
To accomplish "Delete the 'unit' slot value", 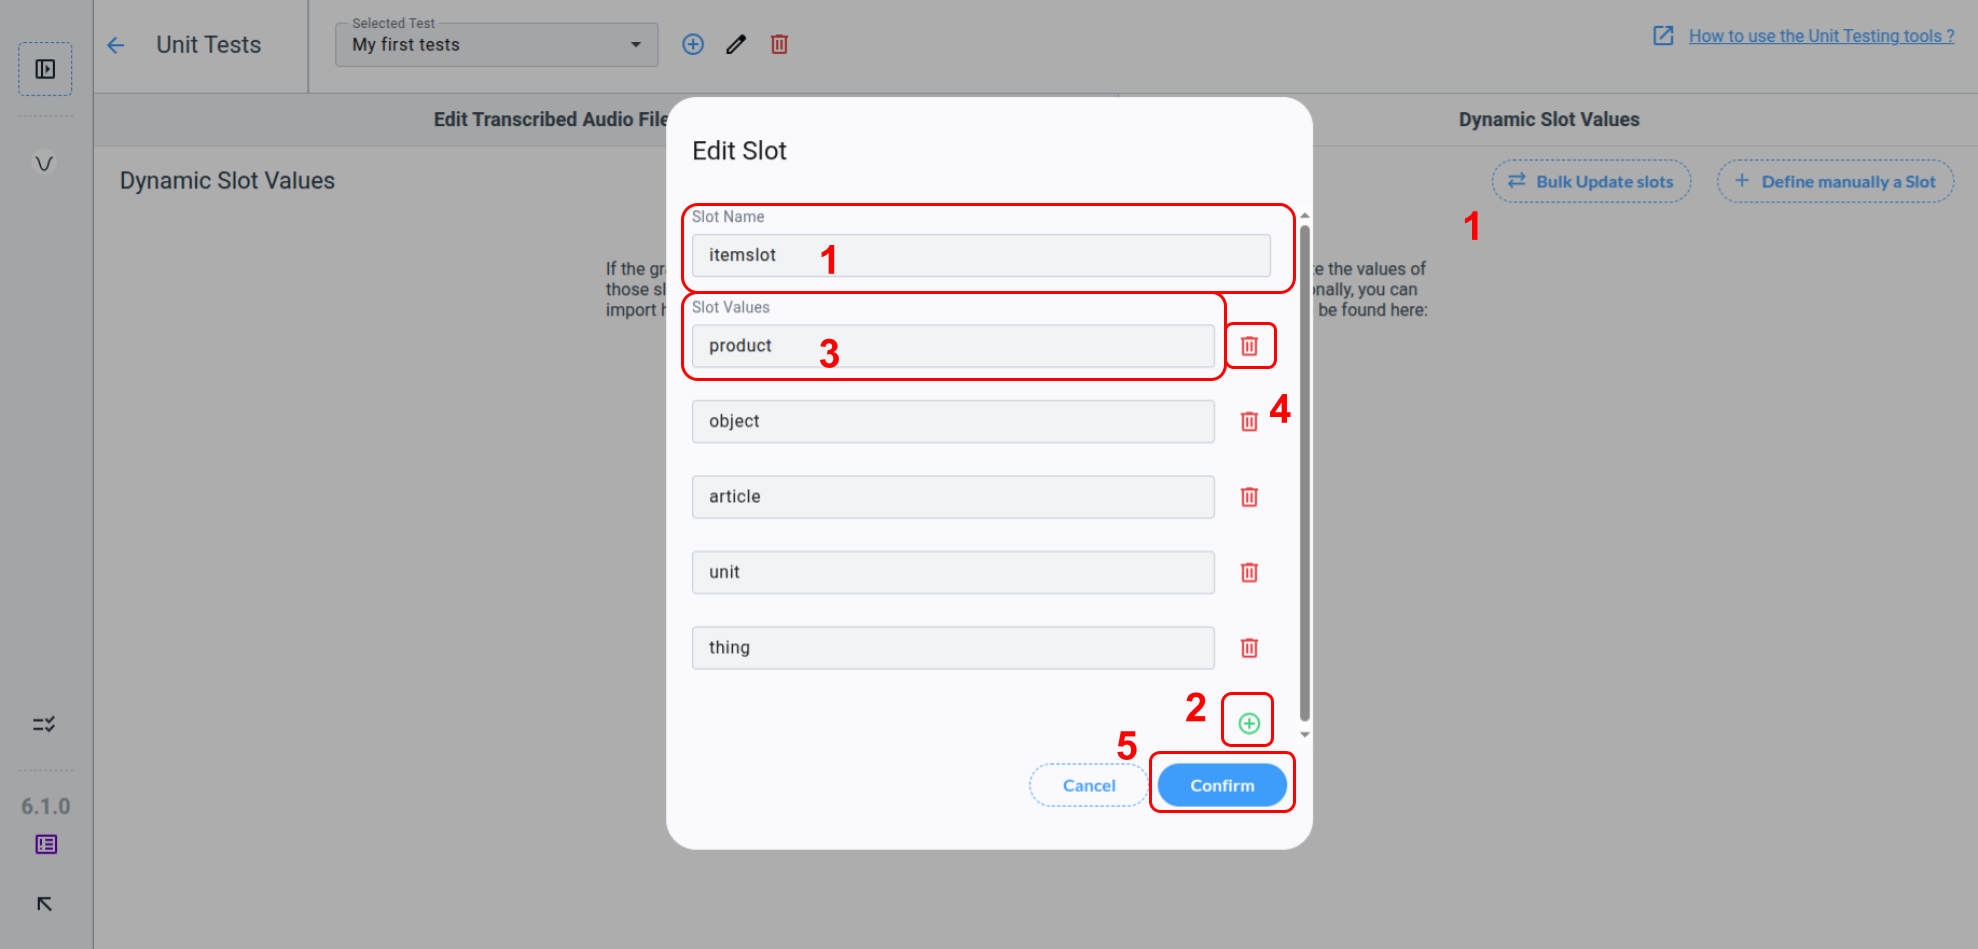I will pos(1249,573).
